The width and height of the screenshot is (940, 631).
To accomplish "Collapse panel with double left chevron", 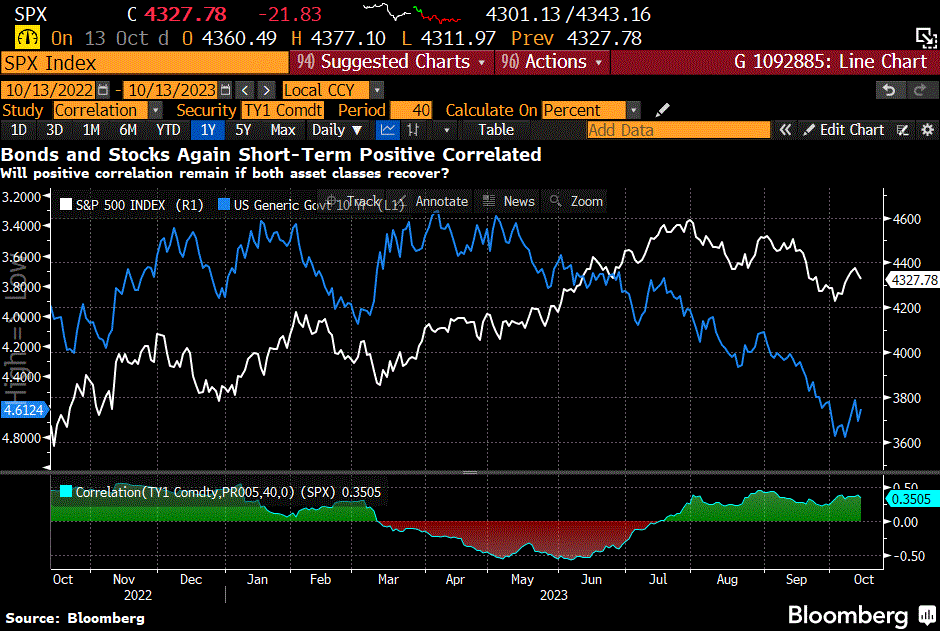I will (785, 130).
